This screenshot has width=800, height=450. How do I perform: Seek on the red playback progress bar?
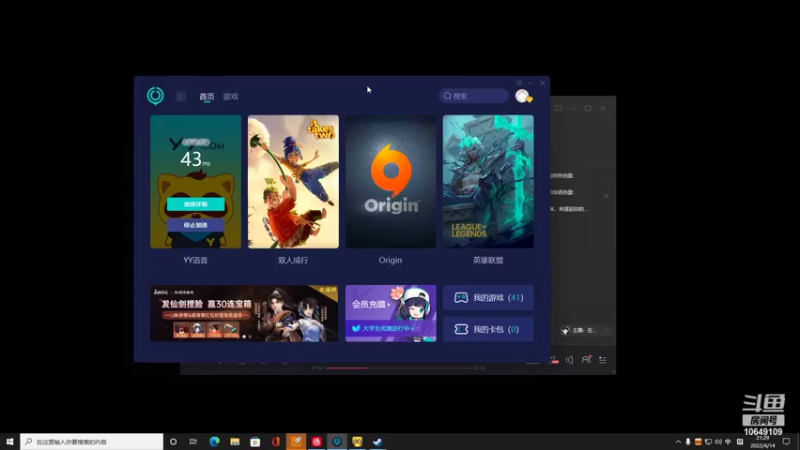coord(398,368)
